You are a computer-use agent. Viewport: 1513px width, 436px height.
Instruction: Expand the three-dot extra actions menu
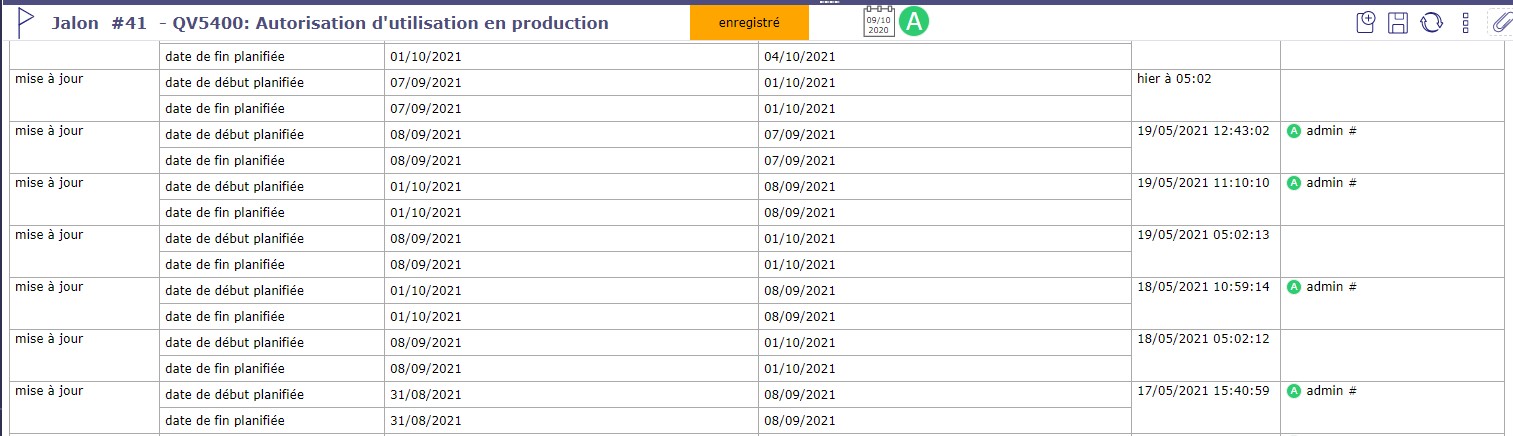coord(1465,22)
